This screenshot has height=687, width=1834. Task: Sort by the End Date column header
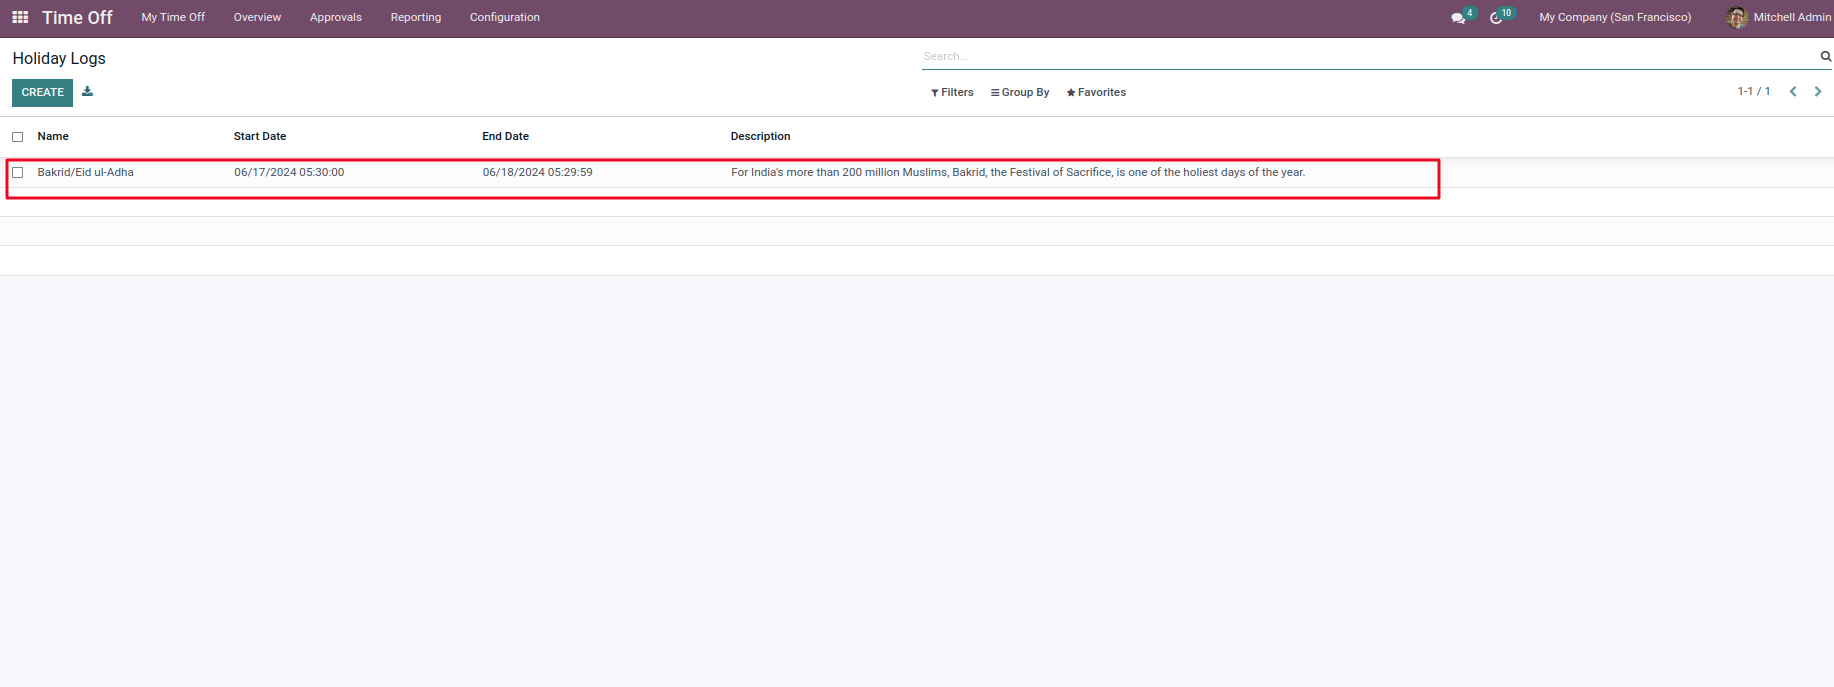click(505, 136)
